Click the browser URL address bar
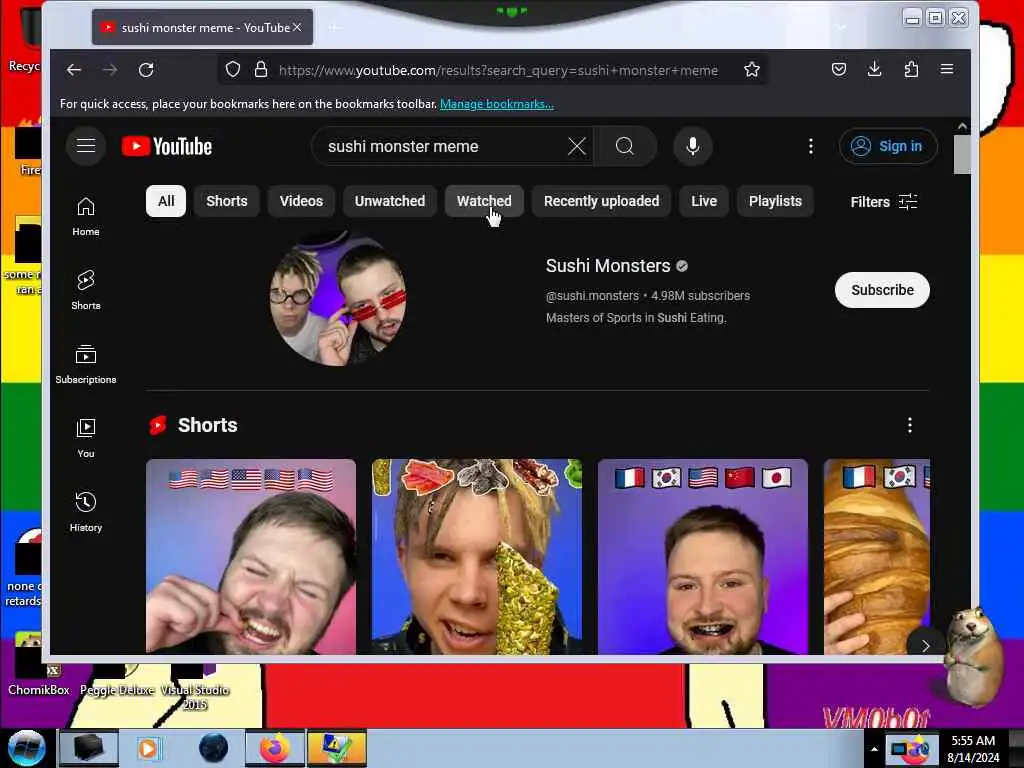 (498, 70)
